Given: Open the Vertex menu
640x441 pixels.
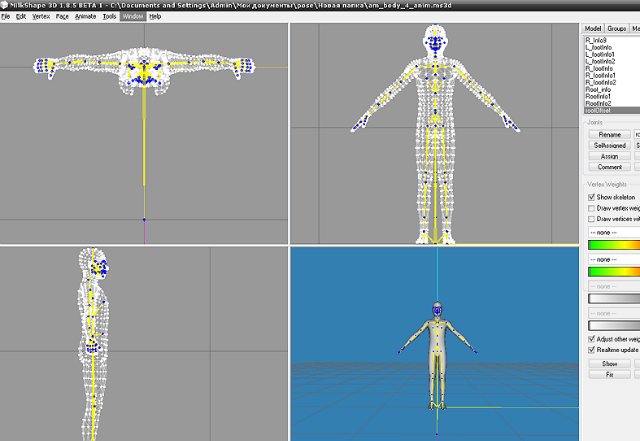Looking at the screenshot, I should tap(40, 17).
